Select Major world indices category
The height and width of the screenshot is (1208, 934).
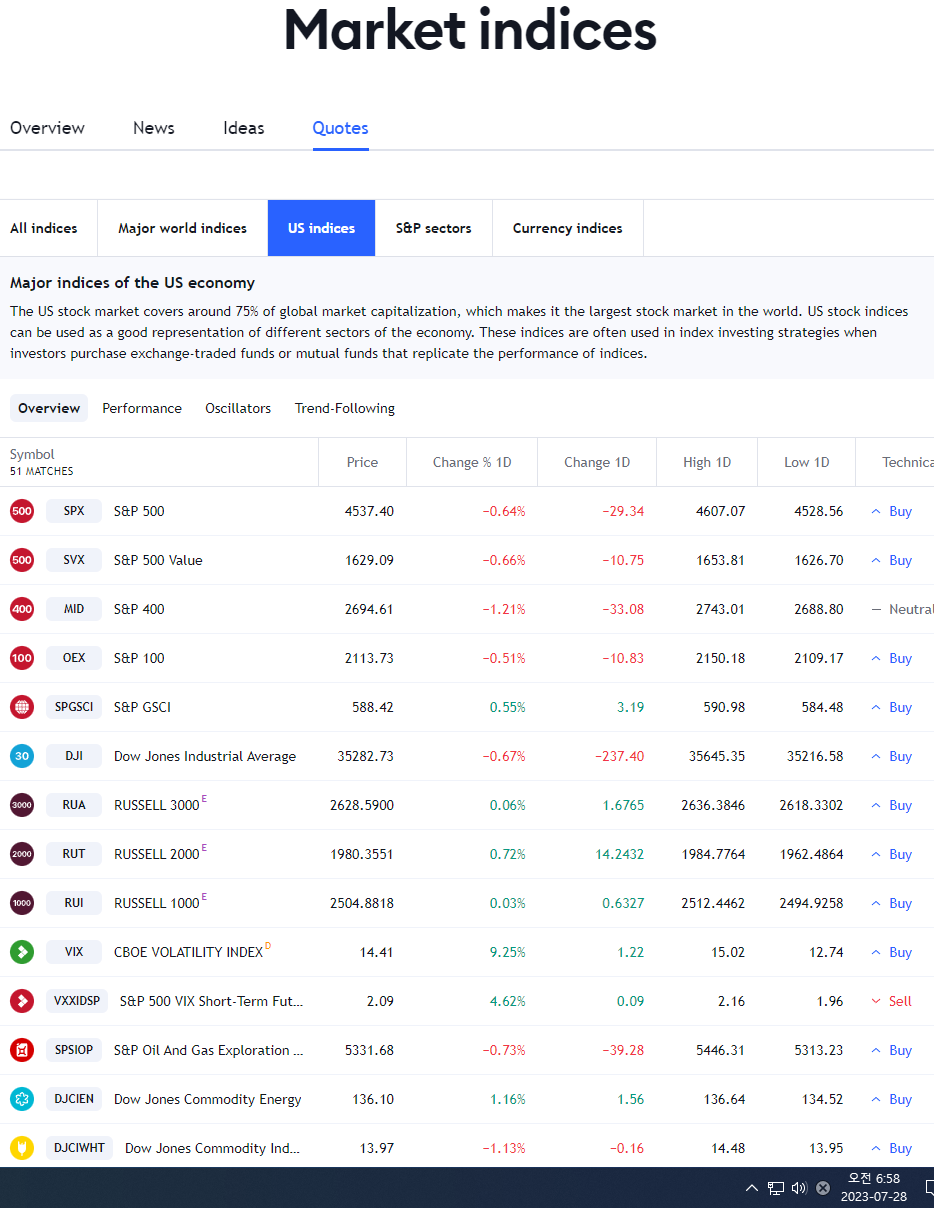coord(182,228)
